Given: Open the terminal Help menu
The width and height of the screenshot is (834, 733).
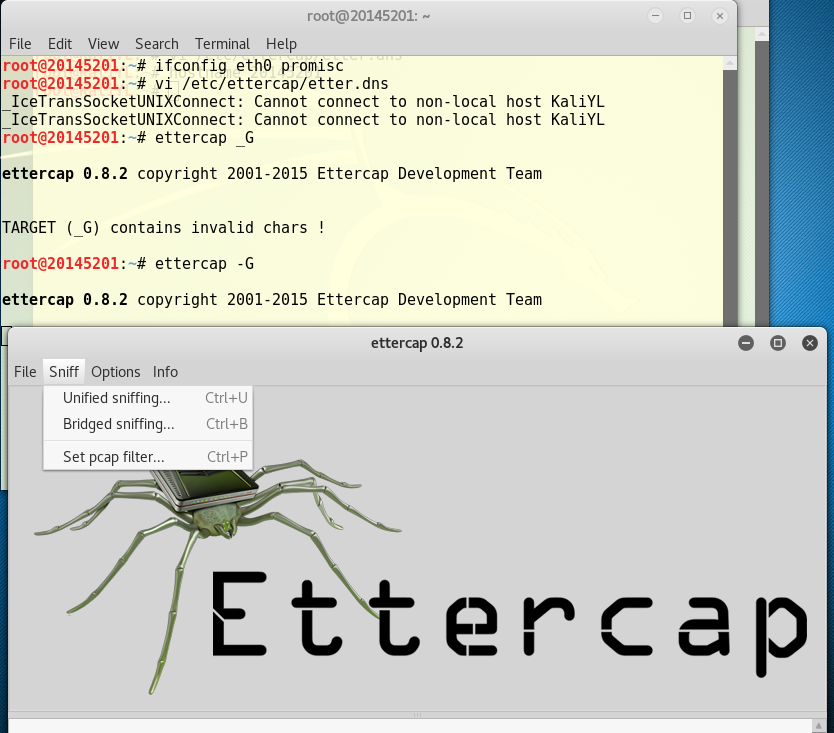Looking at the screenshot, I should 281,44.
